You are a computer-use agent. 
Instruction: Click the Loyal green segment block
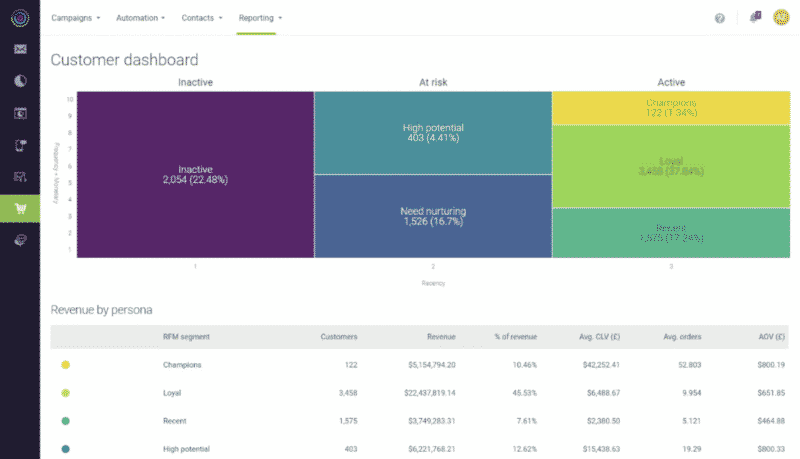point(670,166)
